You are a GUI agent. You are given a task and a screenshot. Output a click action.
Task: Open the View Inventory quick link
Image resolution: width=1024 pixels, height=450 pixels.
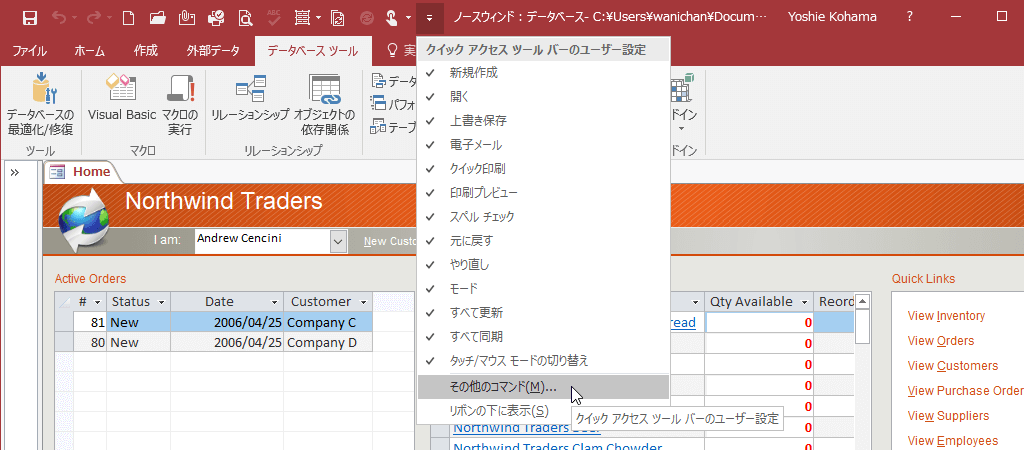(946, 316)
